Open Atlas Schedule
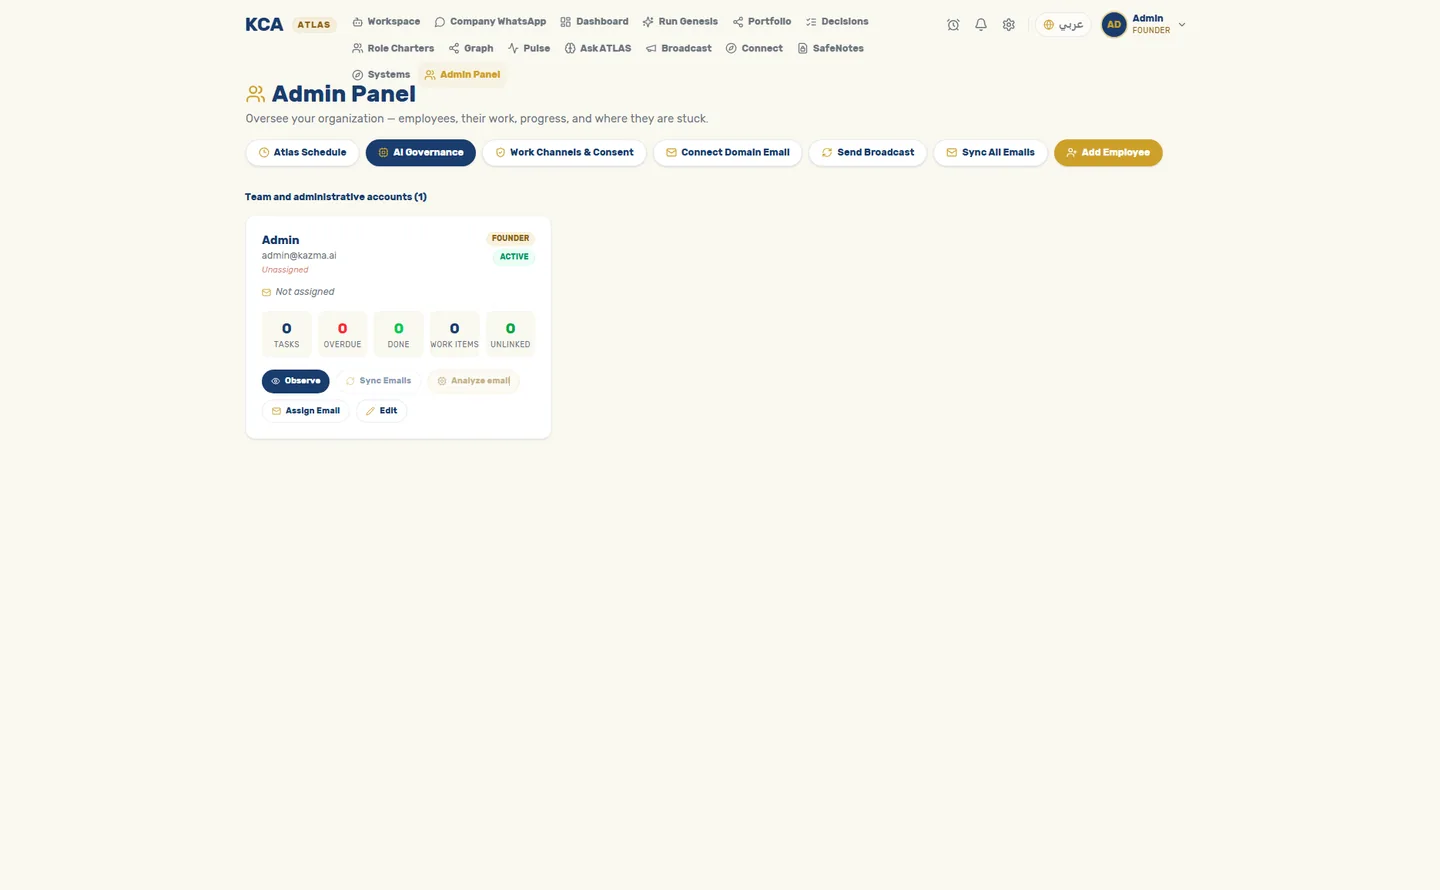The height and width of the screenshot is (890, 1440). point(302,153)
